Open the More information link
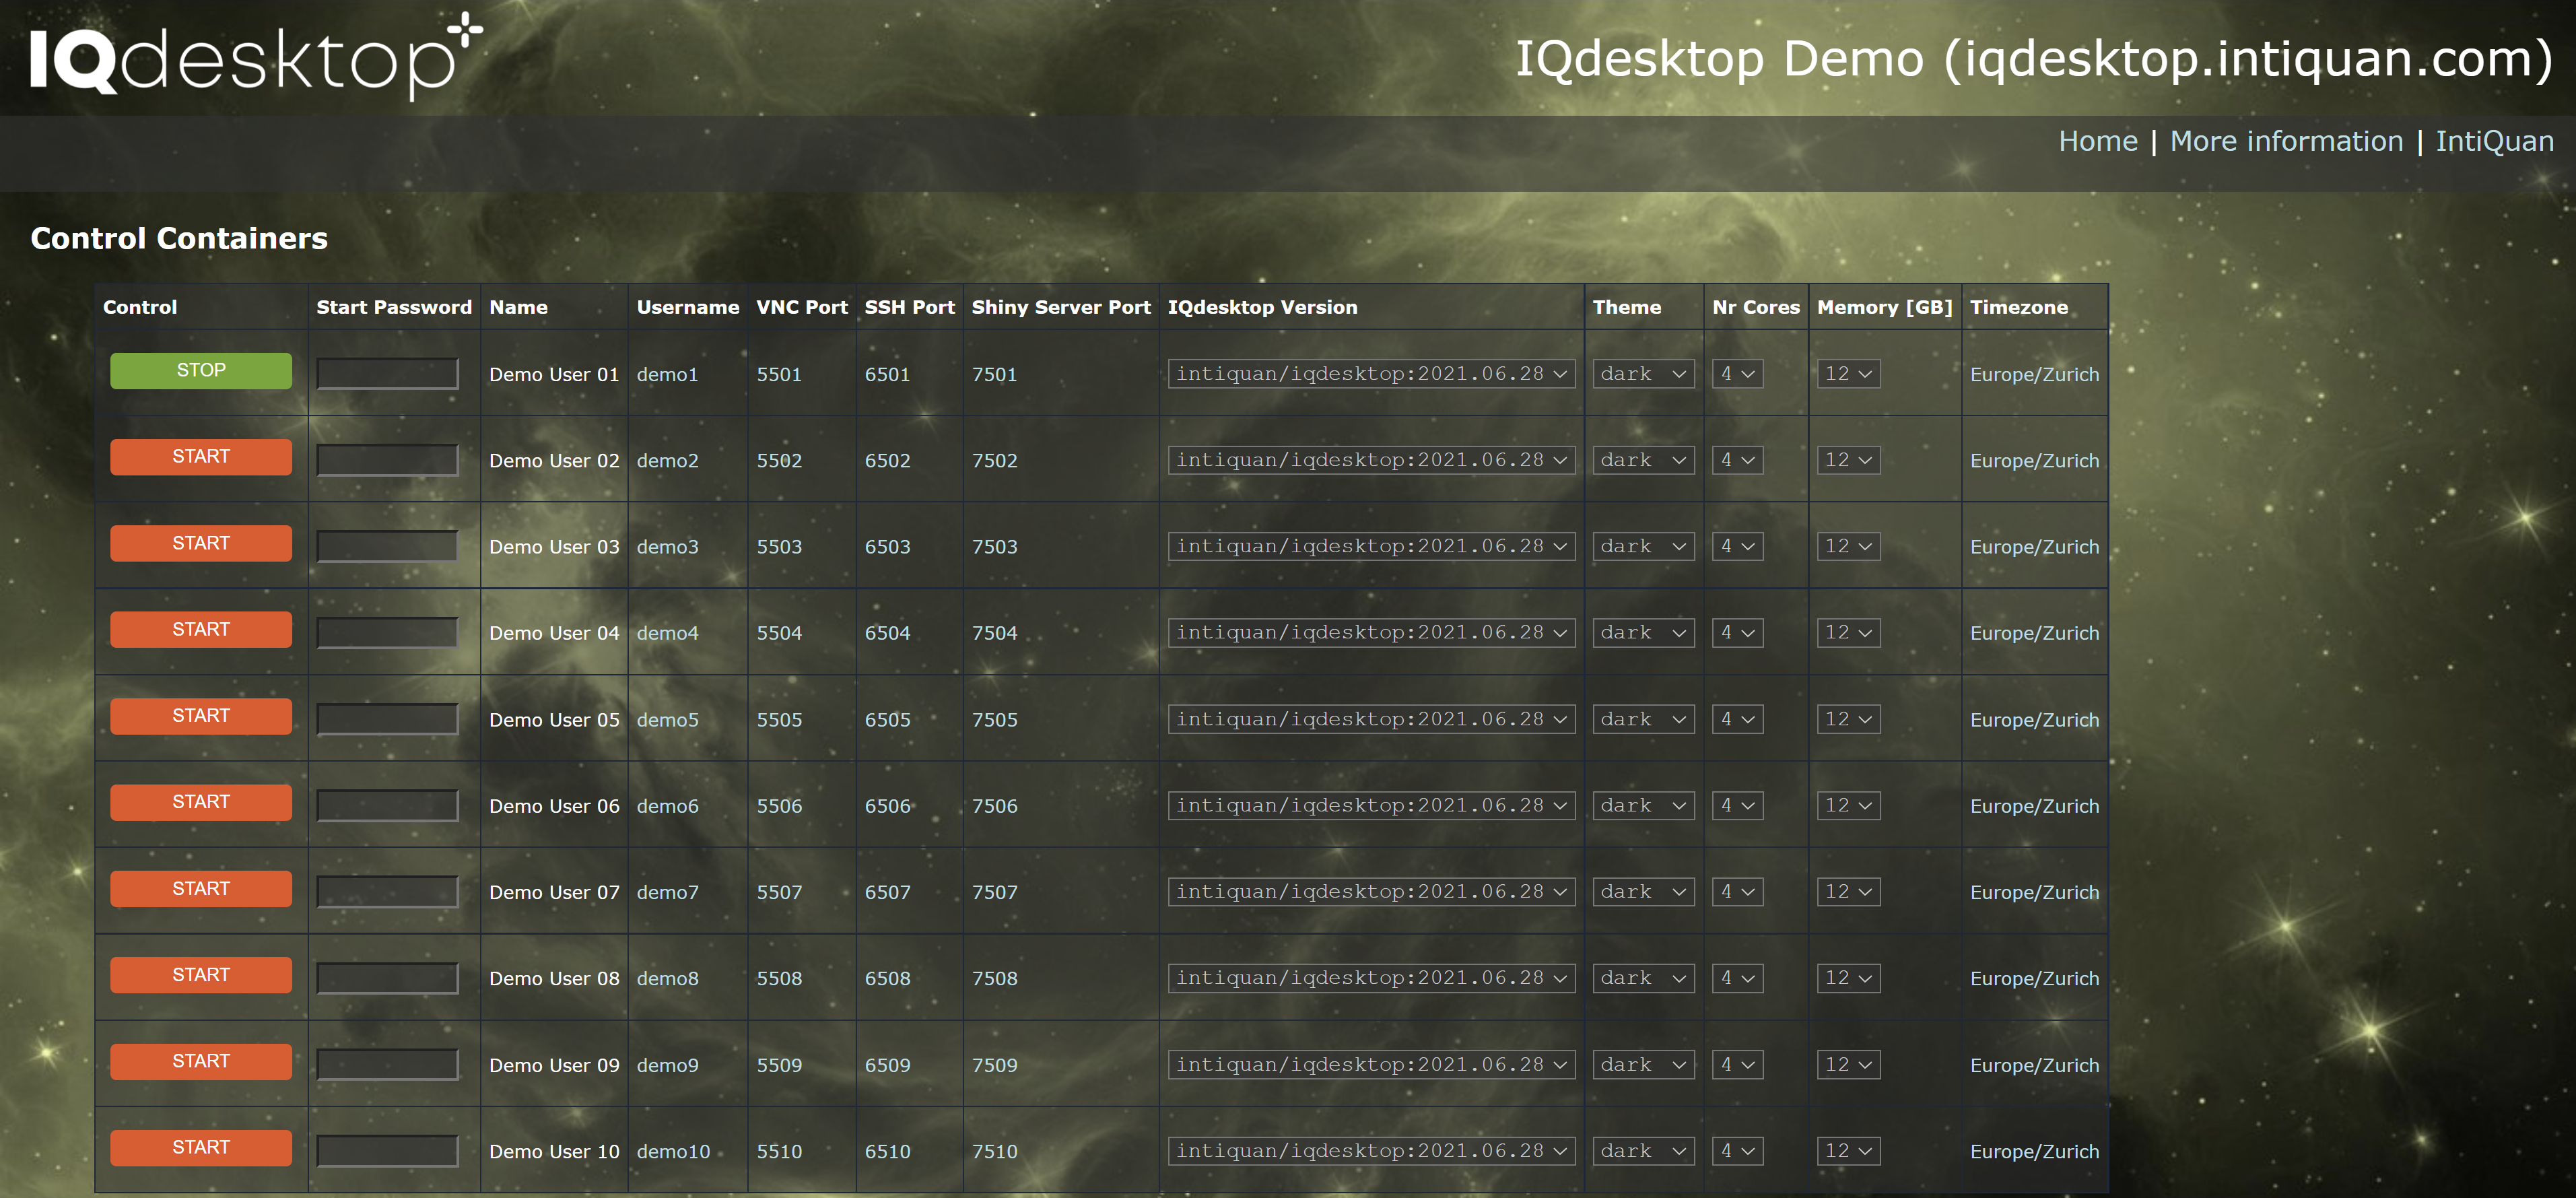2576x1198 pixels. pos(2286,141)
